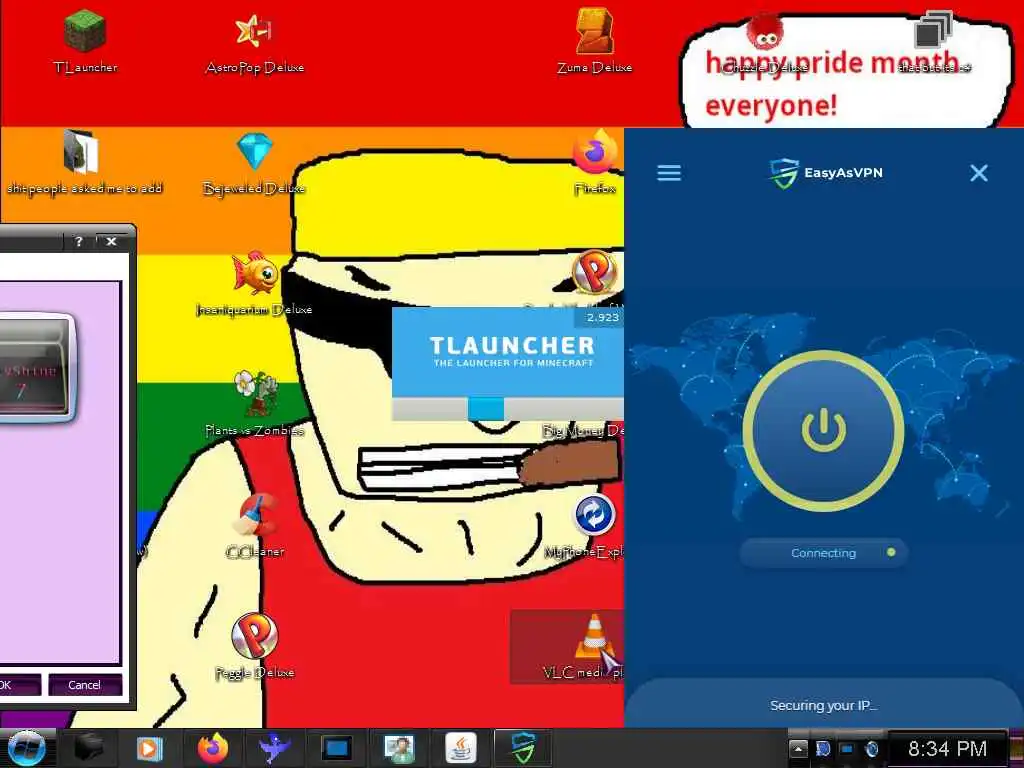
Task: Launch AstroPop Deluxe from the desktop
Action: pyautogui.click(x=254, y=40)
